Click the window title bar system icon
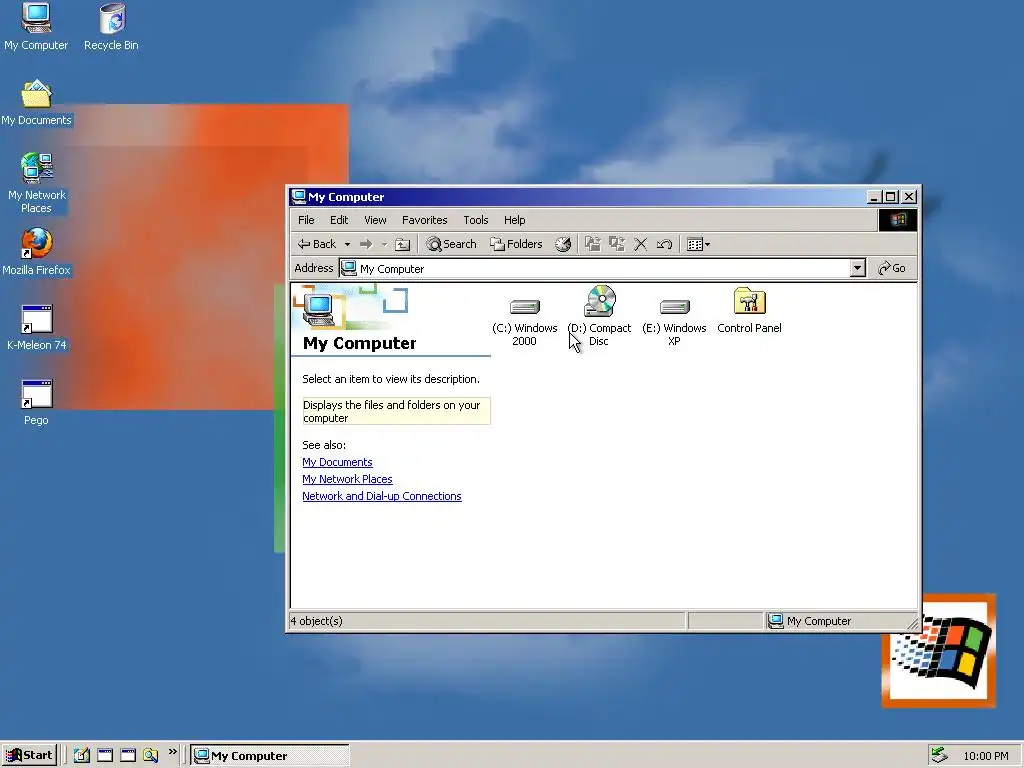Screen dimensions: 1024x768 [299, 197]
